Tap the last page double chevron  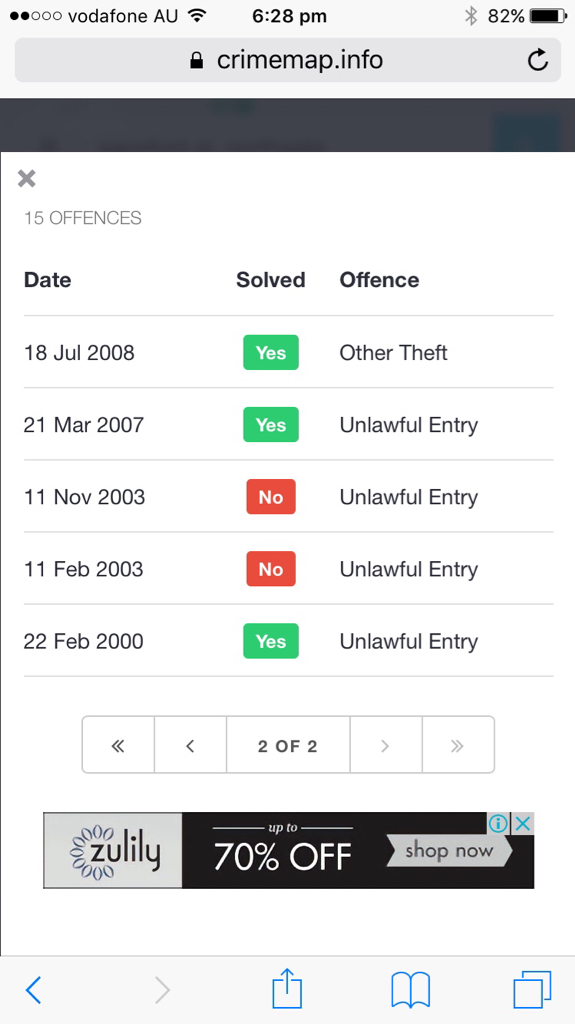pos(458,745)
